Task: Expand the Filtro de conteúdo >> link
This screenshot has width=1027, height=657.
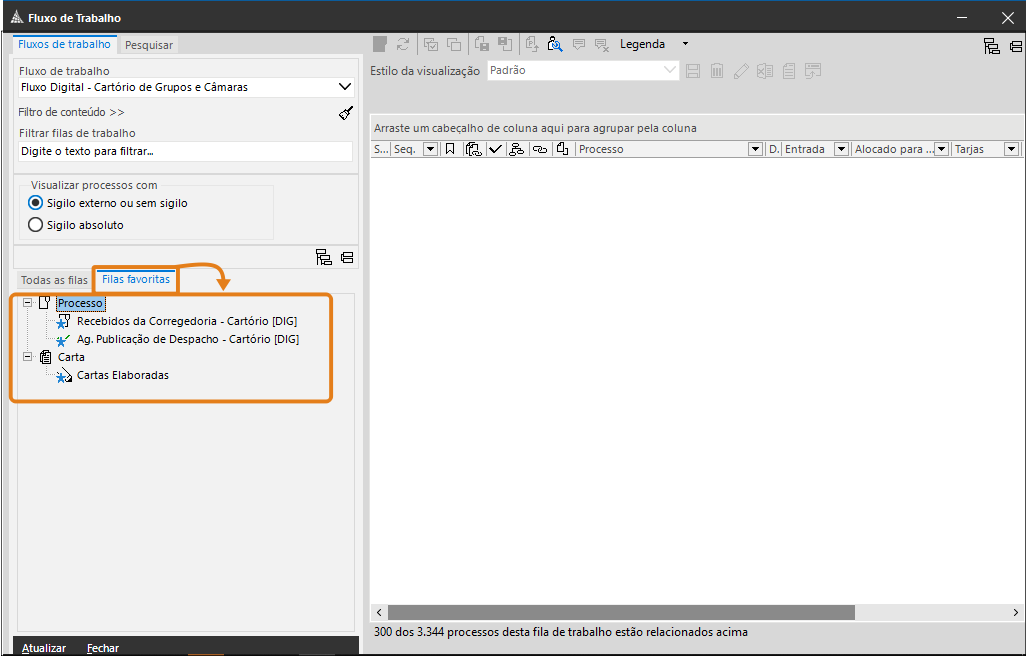Action: [71, 113]
